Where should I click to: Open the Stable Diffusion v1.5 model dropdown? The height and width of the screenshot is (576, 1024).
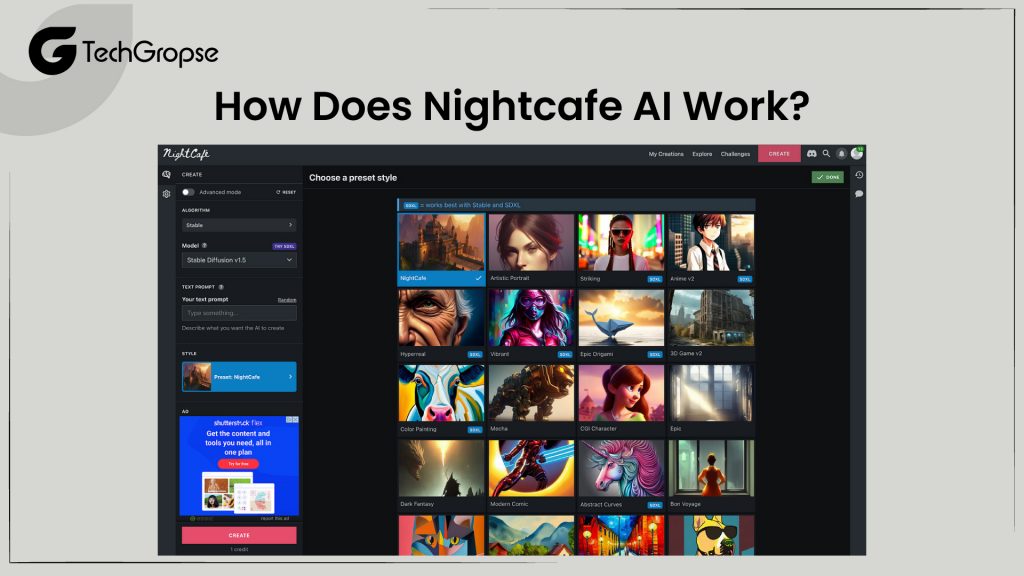pos(238,260)
